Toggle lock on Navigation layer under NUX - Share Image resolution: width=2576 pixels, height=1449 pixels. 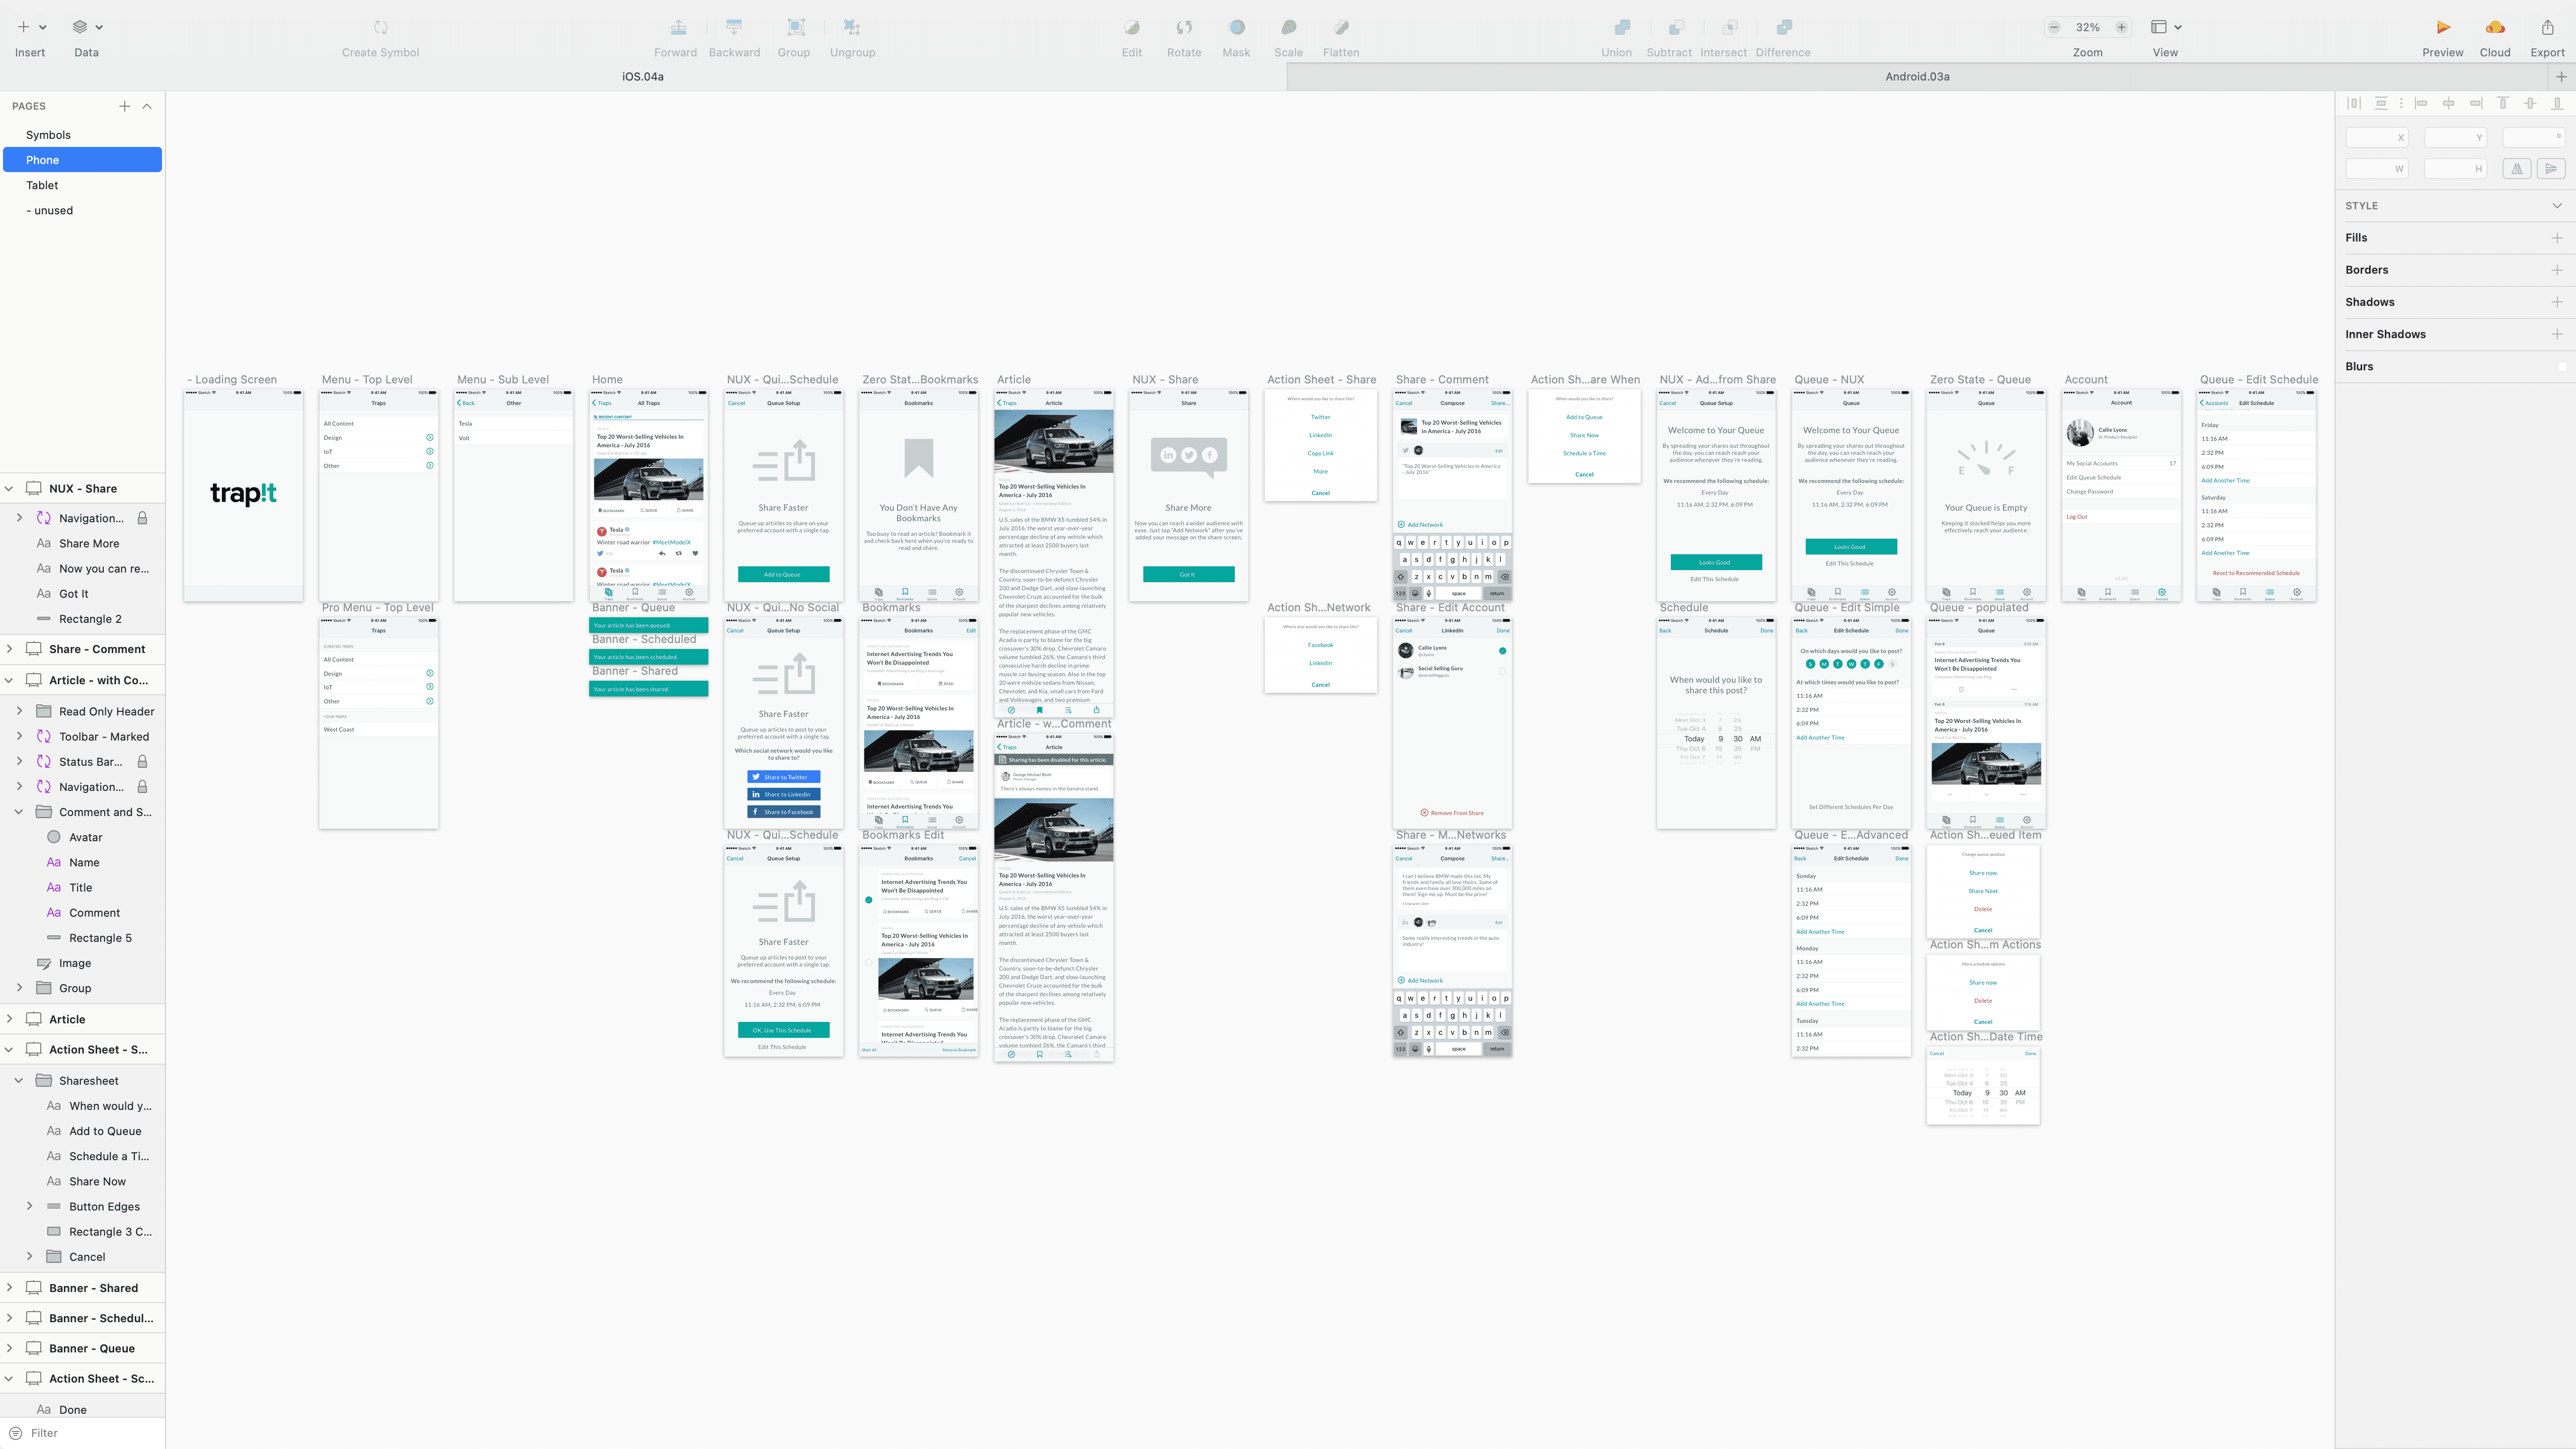[x=142, y=518]
